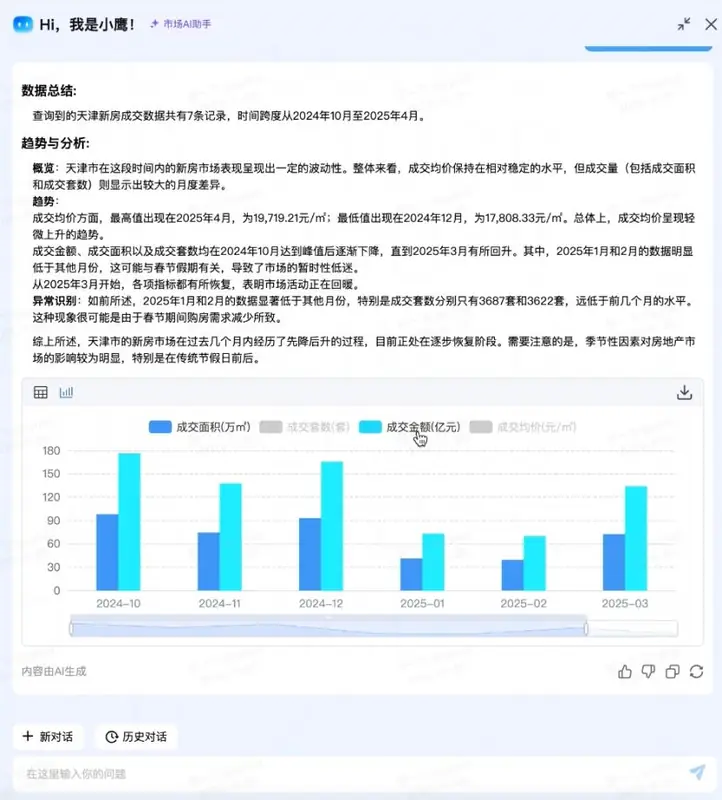Image resolution: width=722 pixels, height=800 pixels.
Task: Click the right zoom slider handle
Action: (586, 629)
